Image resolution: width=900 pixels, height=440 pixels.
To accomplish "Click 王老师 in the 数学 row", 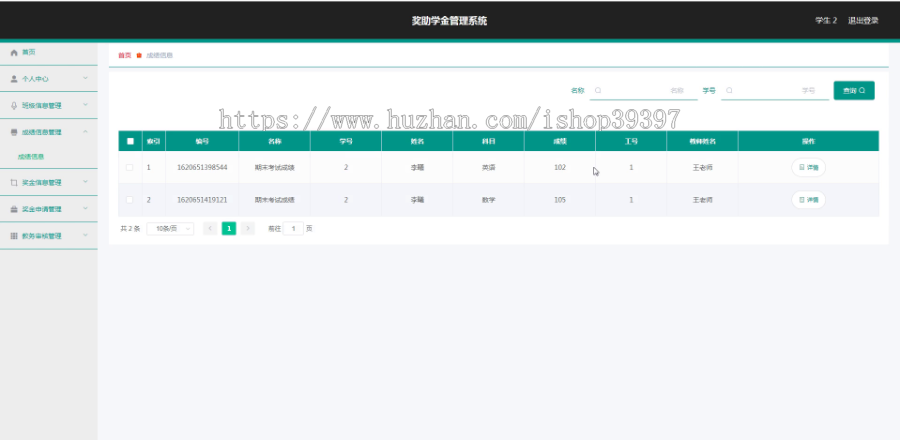I will [703, 200].
